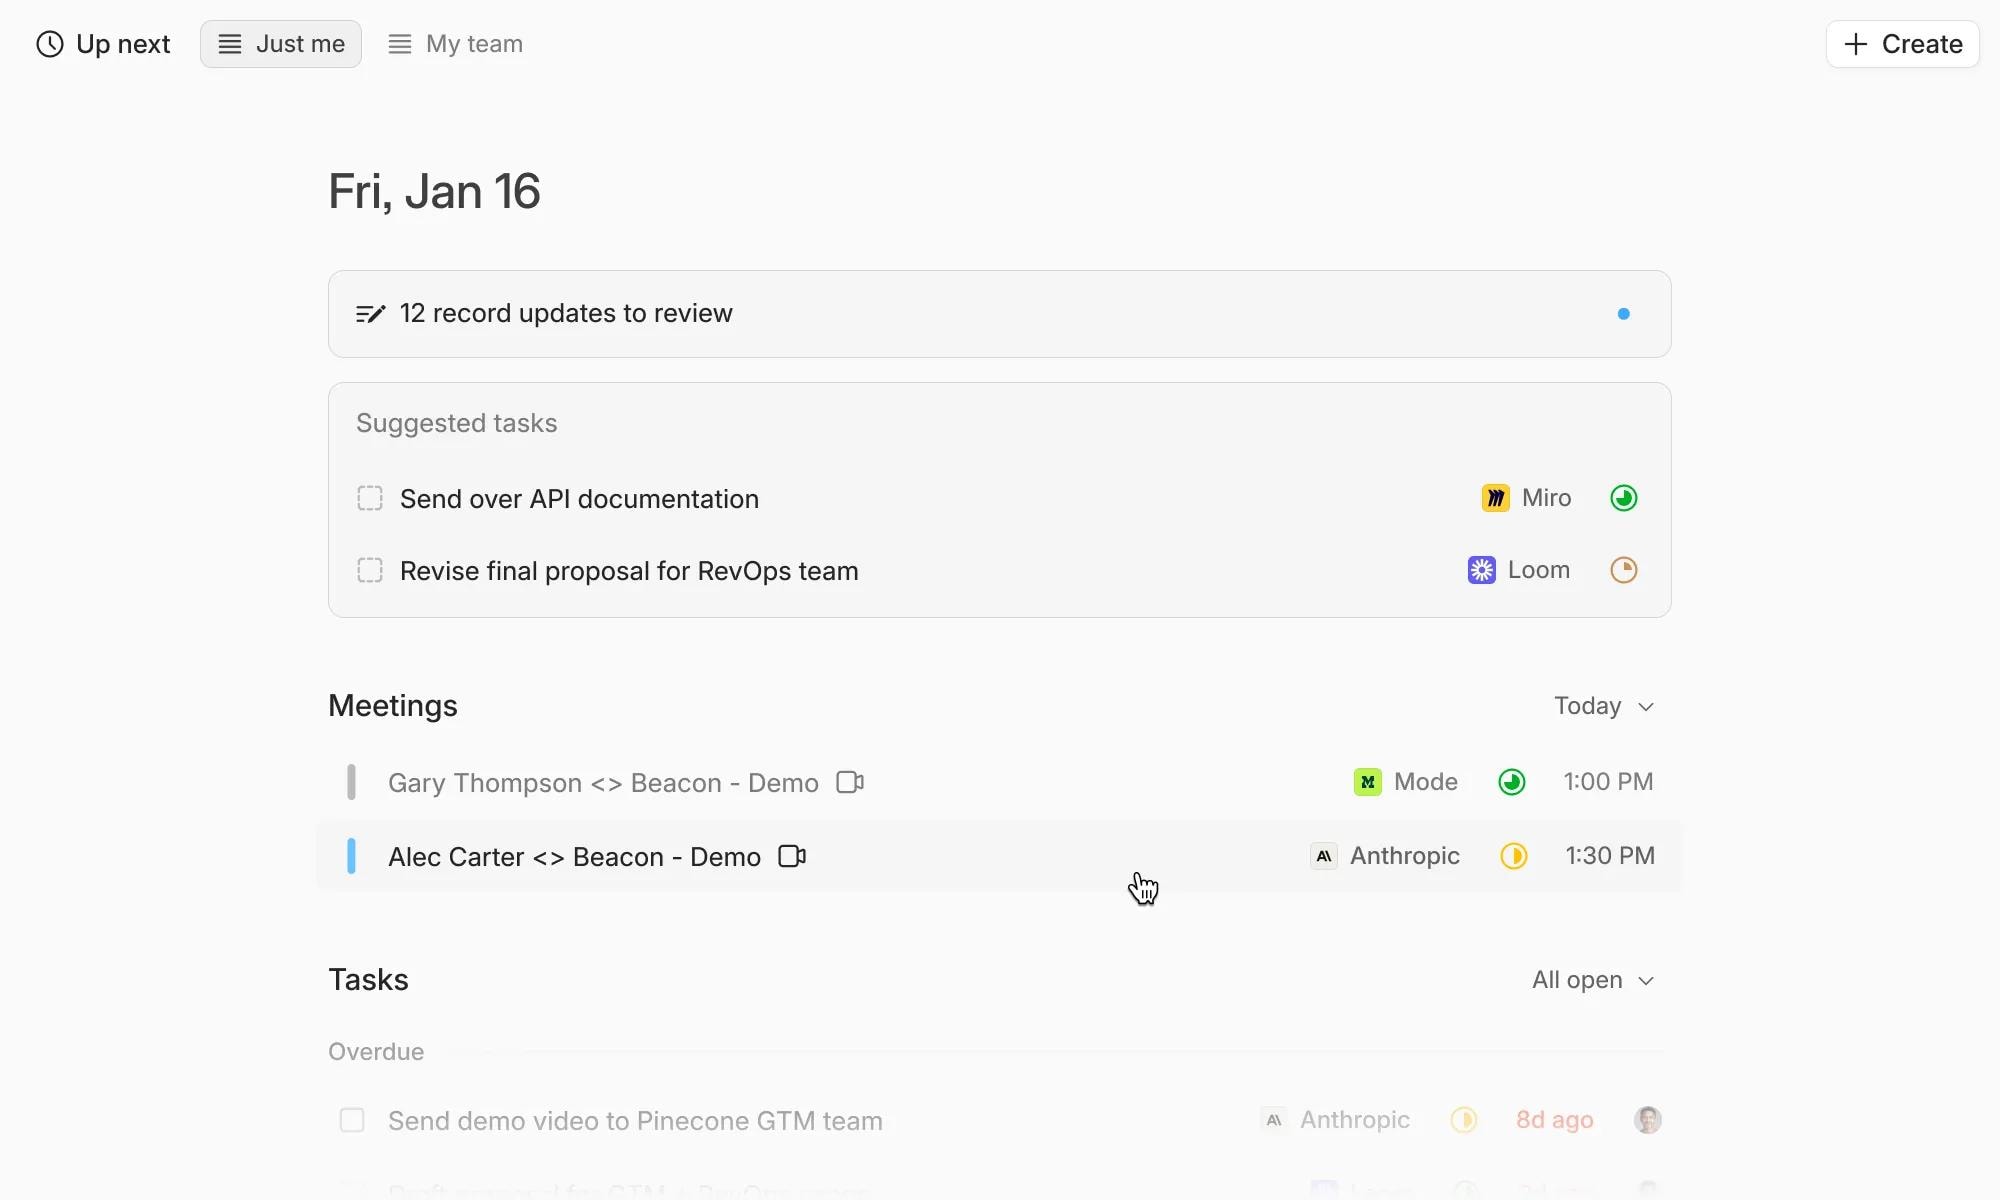Open the All open tasks dropdown
Image resolution: width=2000 pixels, height=1200 pixels.
click(x=1592, y=980)
